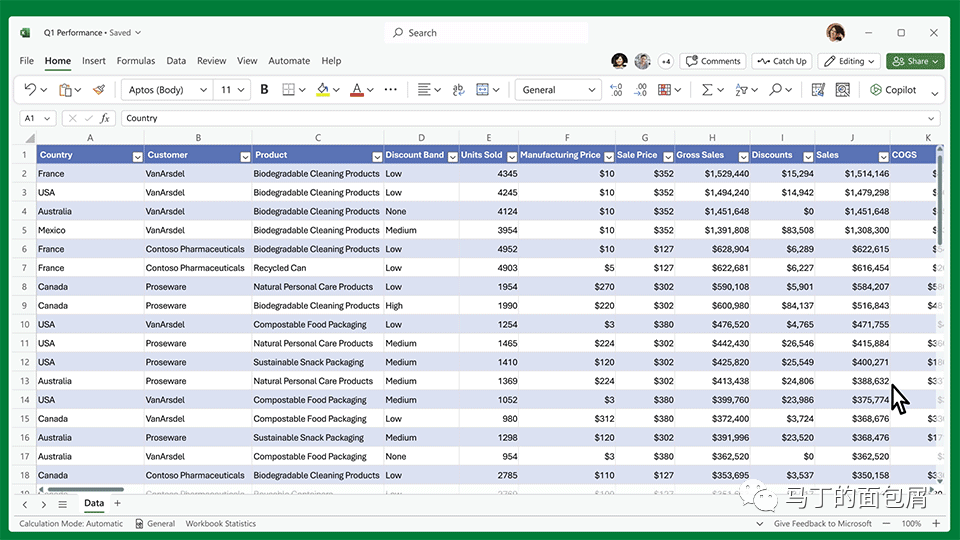Open the General number format dropdown
The height and width of the screenshot is (540, 960).
click(x=591, y=90)
